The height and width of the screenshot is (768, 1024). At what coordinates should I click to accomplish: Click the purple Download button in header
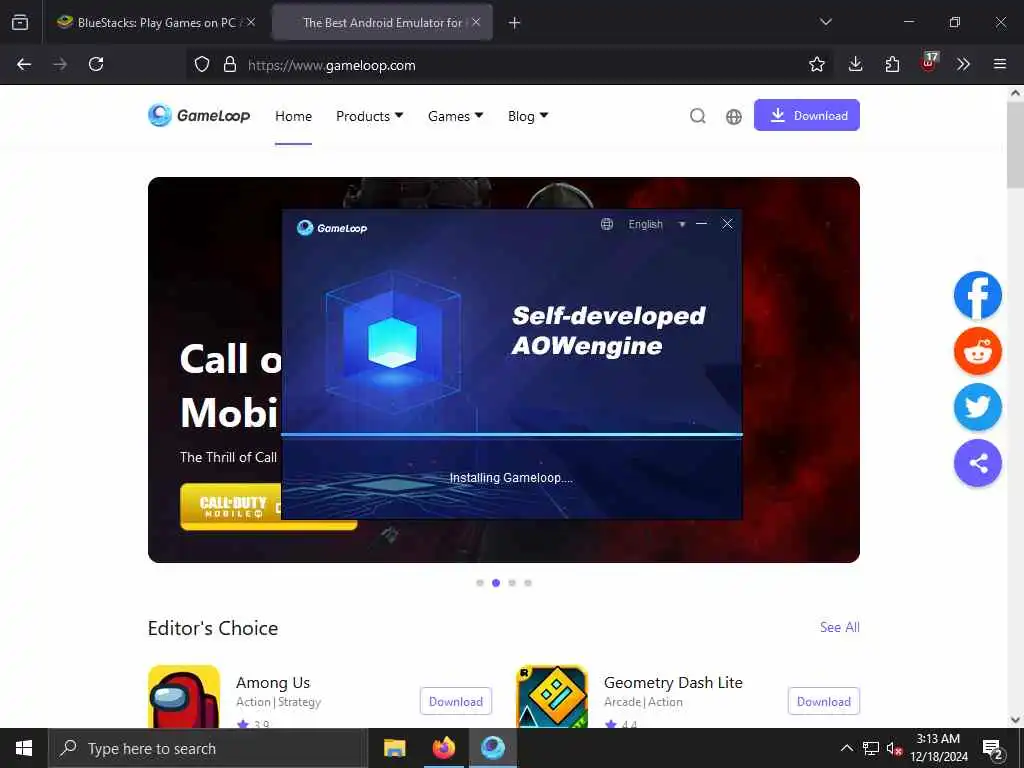[x=807, y=115]
